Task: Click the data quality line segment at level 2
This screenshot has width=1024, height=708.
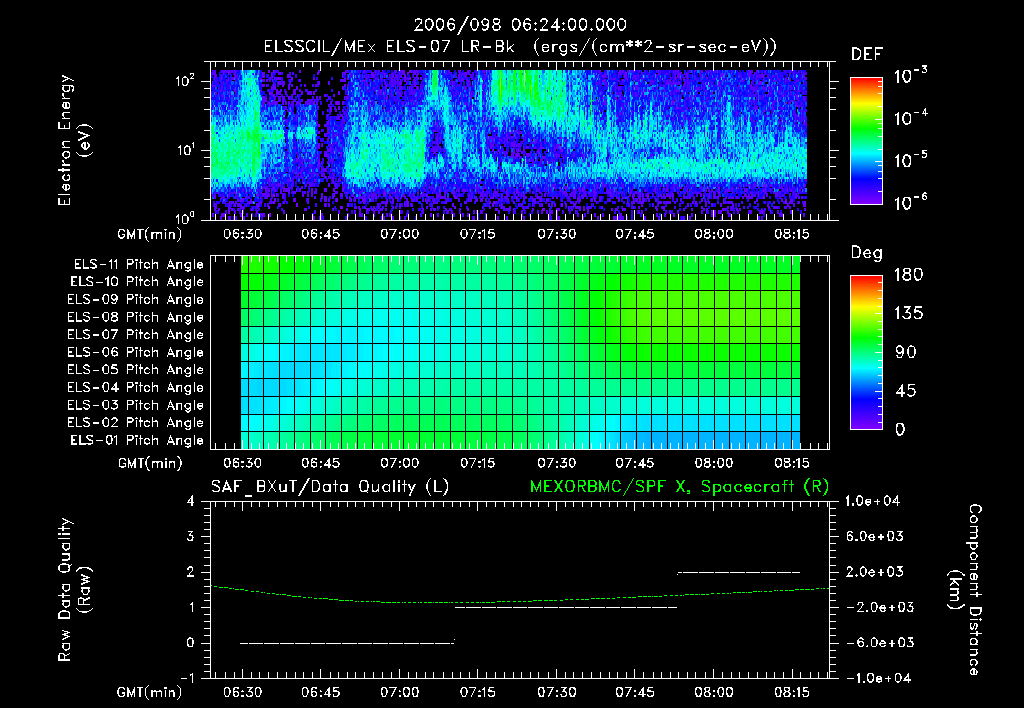Action: [x=739, y=572]
